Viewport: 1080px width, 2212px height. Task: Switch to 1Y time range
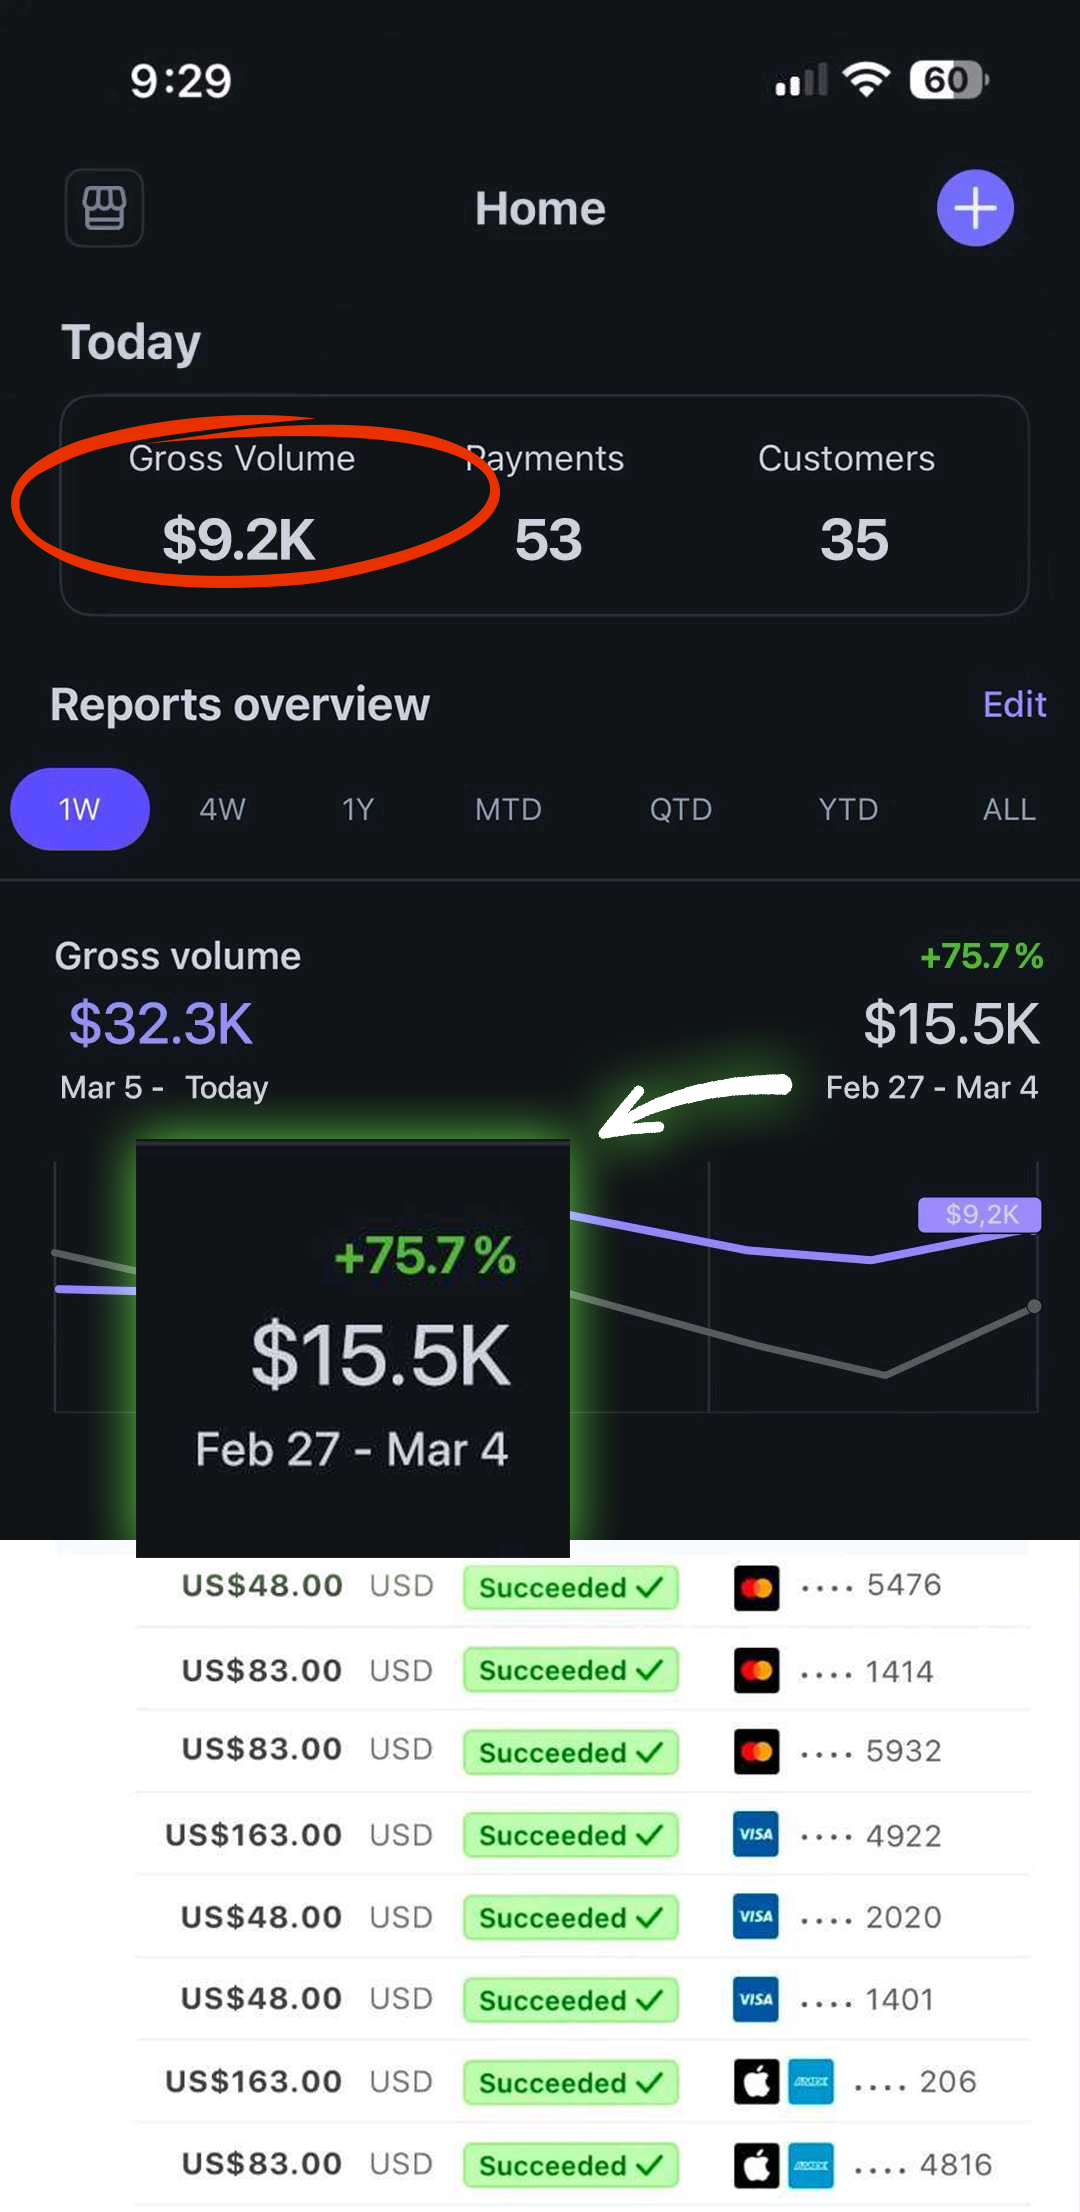(x=358, y=809)
